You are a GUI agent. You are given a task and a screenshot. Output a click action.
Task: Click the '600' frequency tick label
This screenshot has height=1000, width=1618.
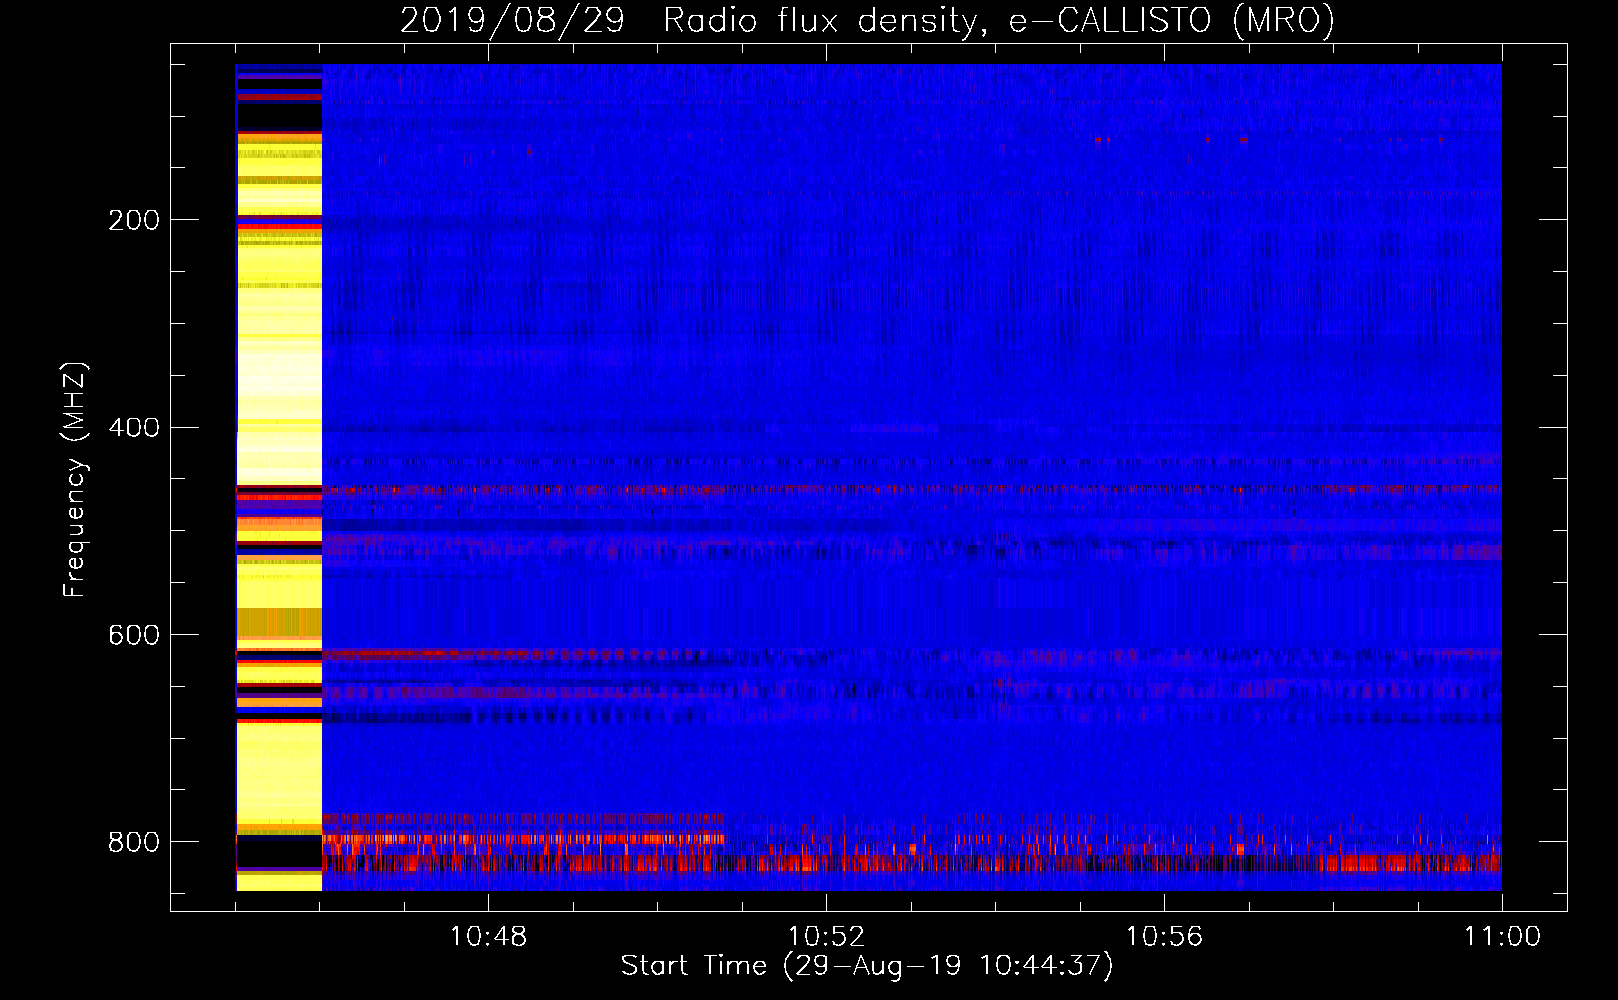point(134,636)
